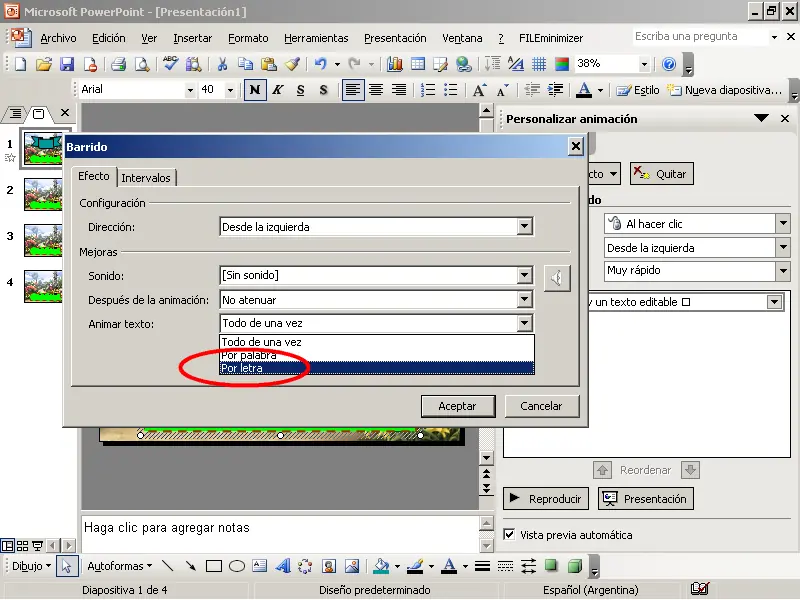This screenshot has height=600, width=800.
Task: Click the Save icon in the toolbar
Action: point(67,64)
